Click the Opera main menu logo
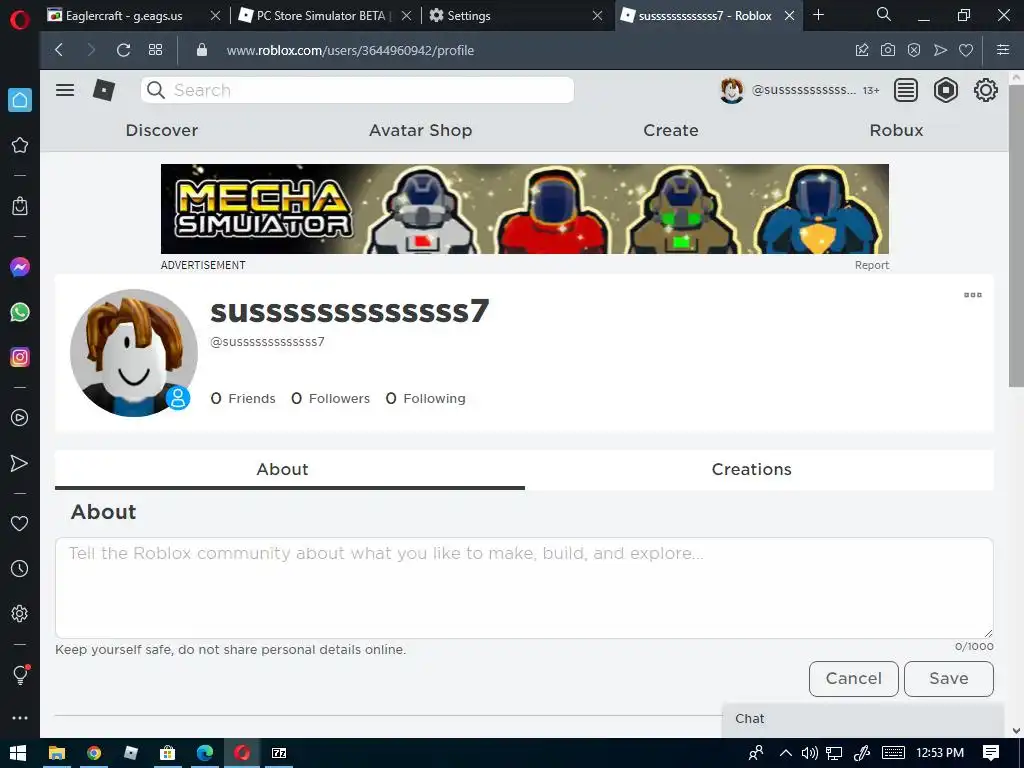Viewport: 1024px width, 768px height. pos(20,20)
